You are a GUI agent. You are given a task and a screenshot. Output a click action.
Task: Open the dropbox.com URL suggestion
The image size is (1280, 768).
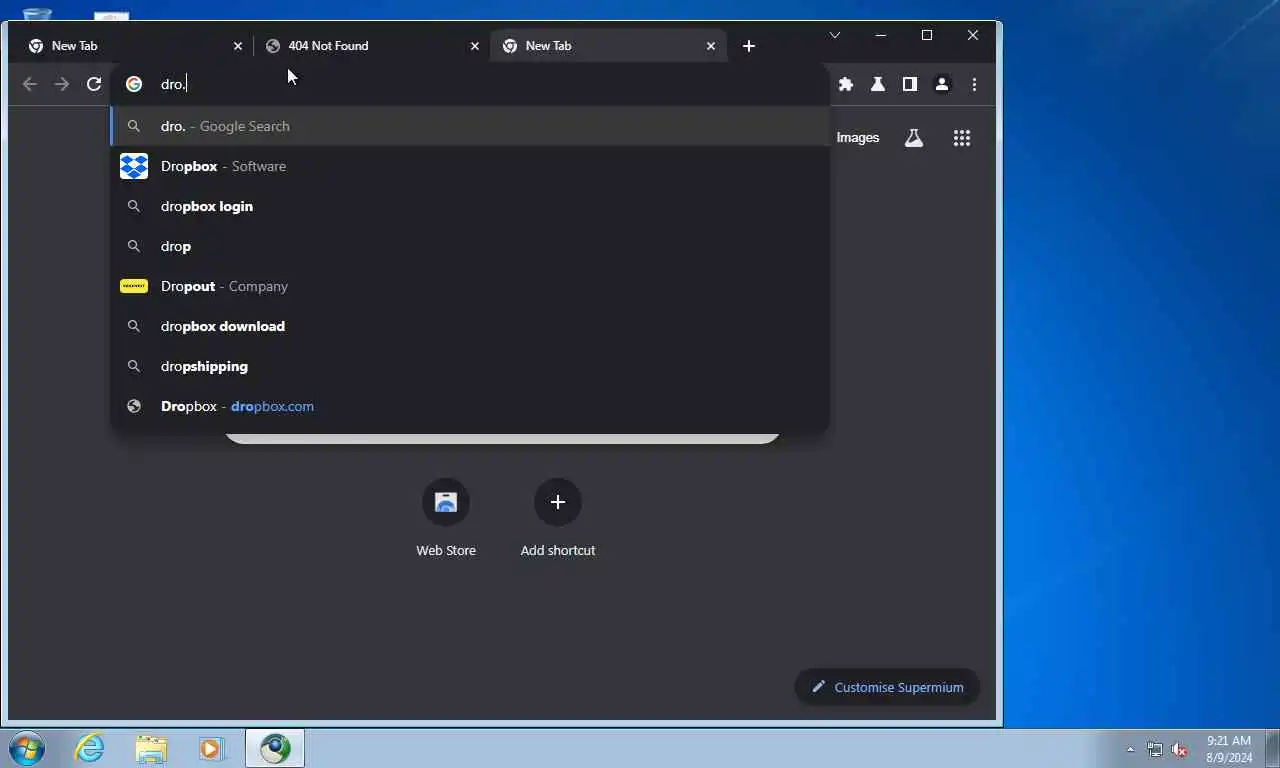point(470,406)
